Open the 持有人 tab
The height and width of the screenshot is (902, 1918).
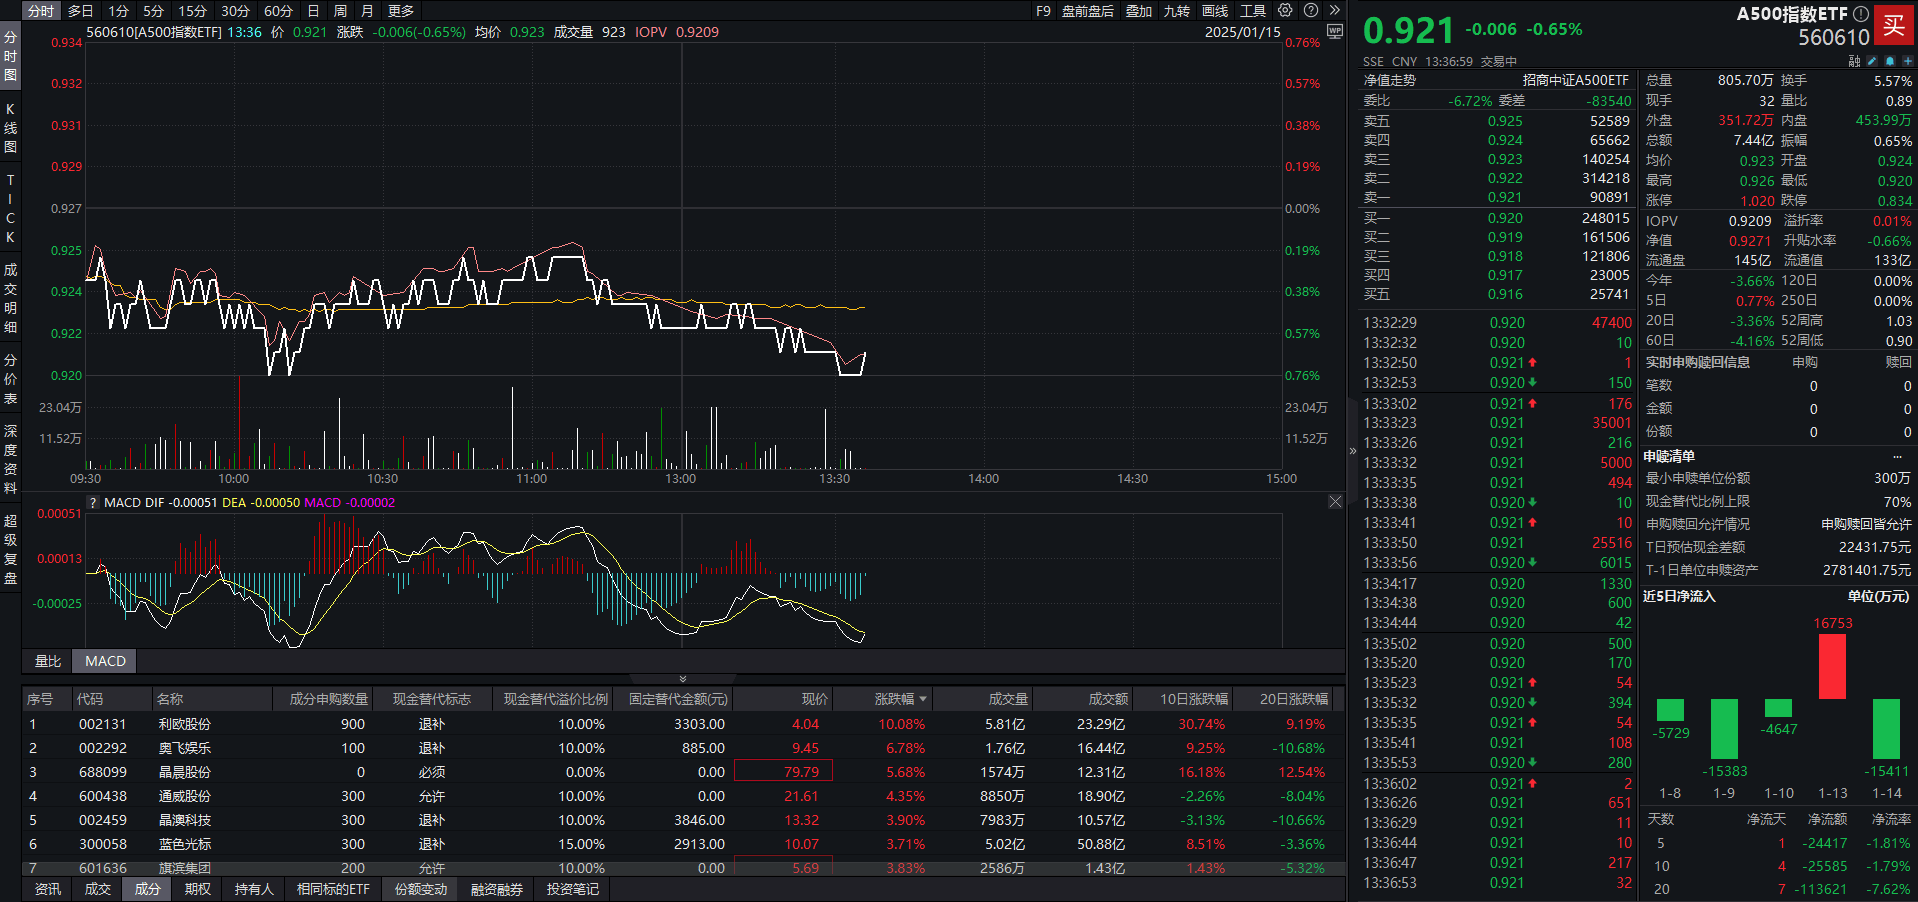[254, 889]
